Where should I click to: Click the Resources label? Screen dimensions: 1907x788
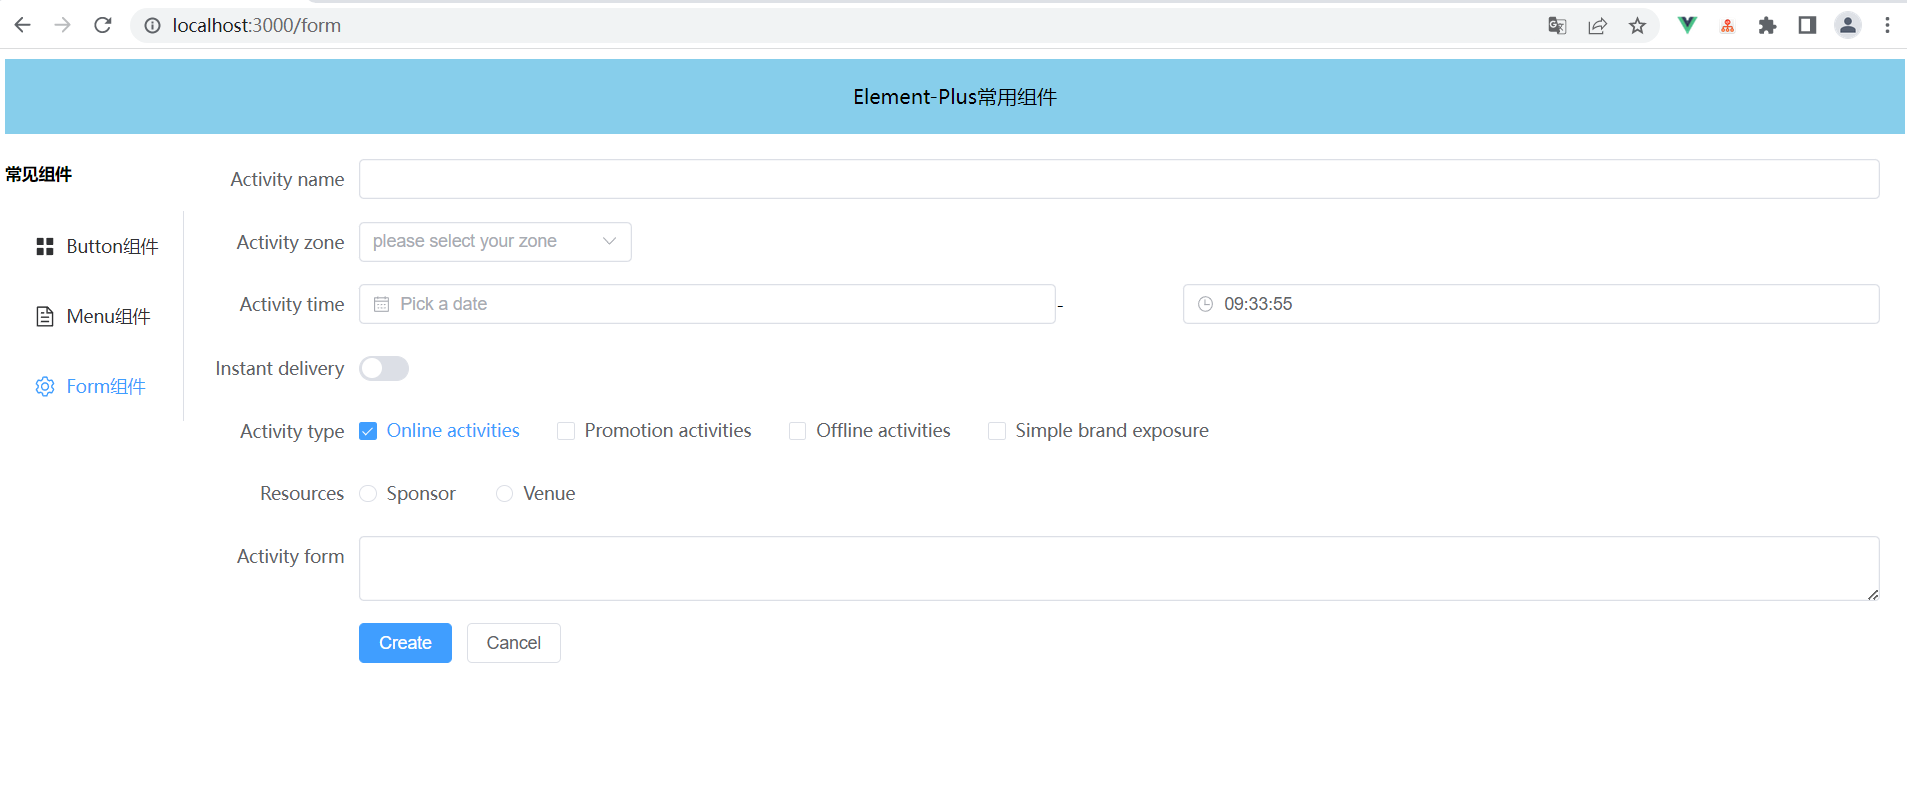(302, 494)
